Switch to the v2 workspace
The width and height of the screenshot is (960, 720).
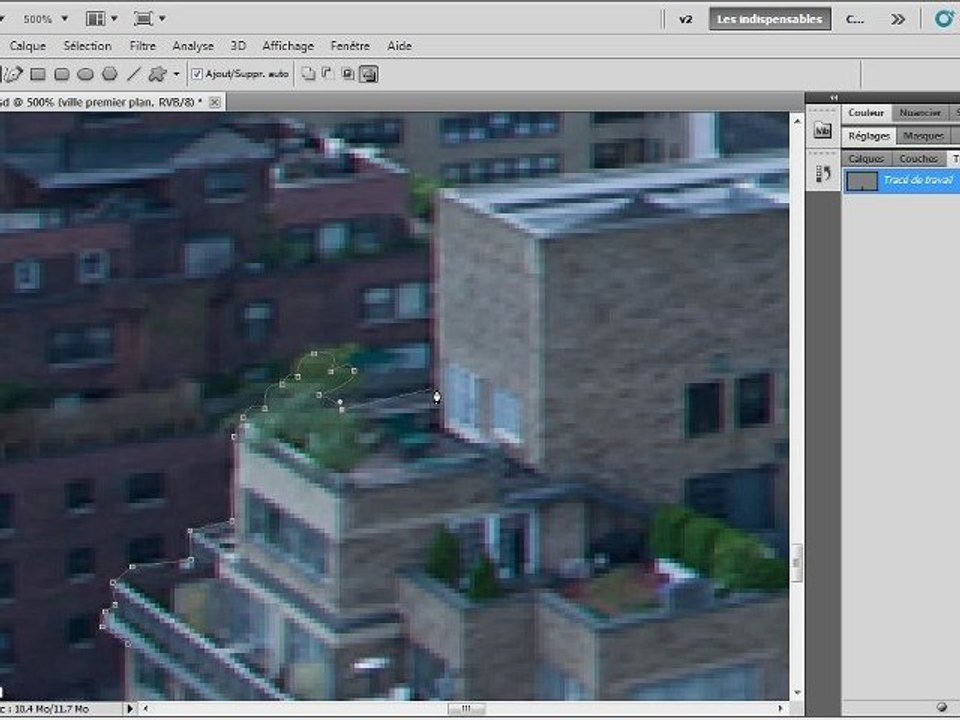click(x=686, y=19)
